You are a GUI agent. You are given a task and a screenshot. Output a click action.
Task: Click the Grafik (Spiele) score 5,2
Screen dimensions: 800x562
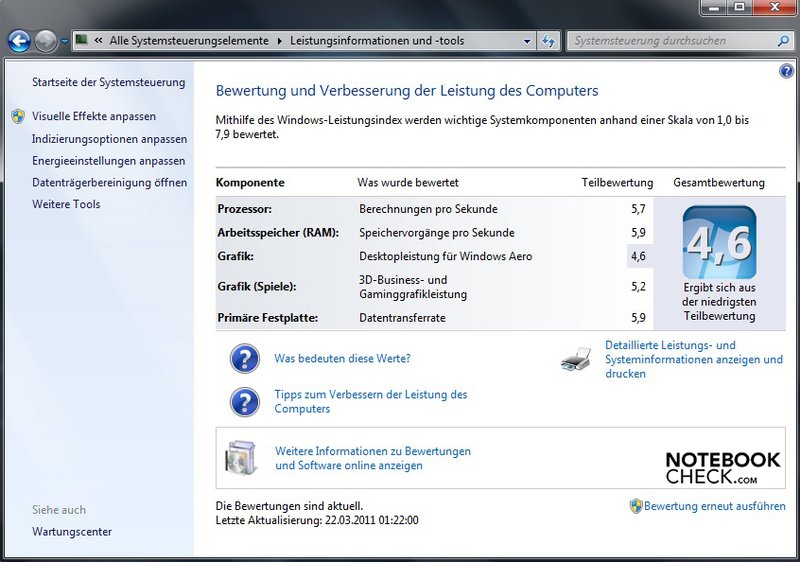pyautogui.click(x=638, y=287)
